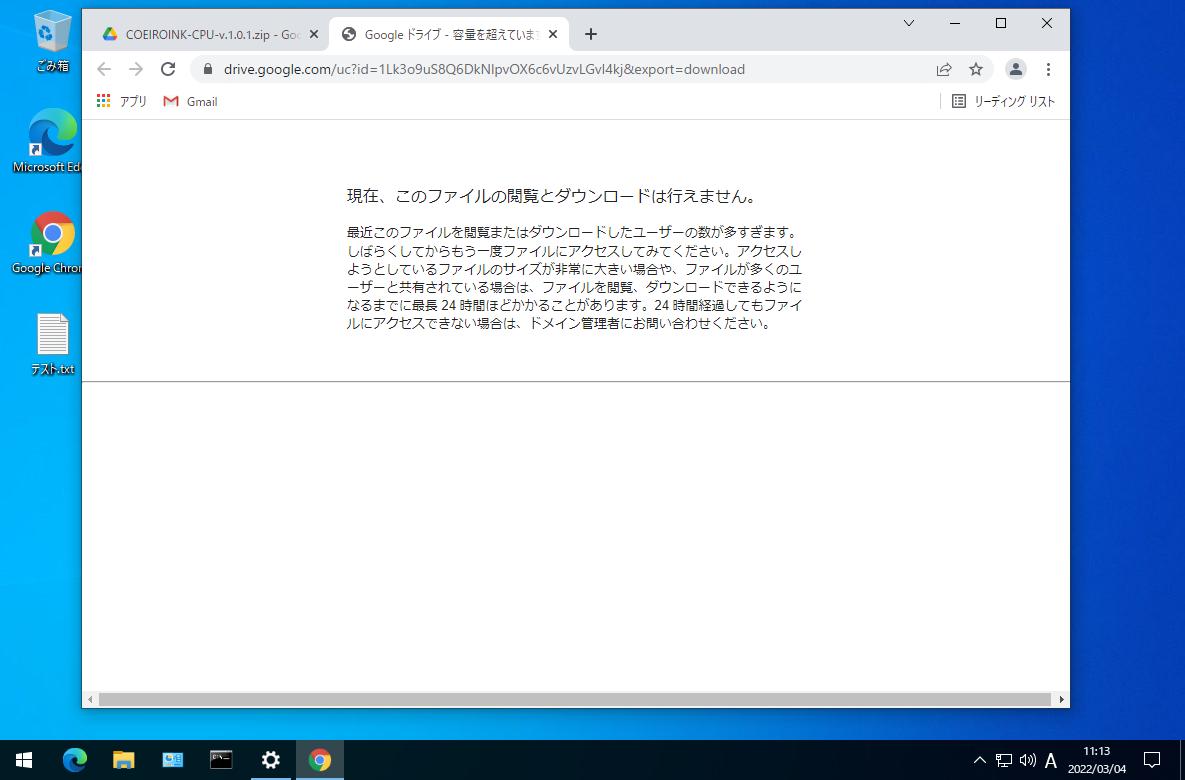This screenshot has height=780, width=1185.
Task: Open the blue monitor app taskbar icon
Action: (172, 760)
